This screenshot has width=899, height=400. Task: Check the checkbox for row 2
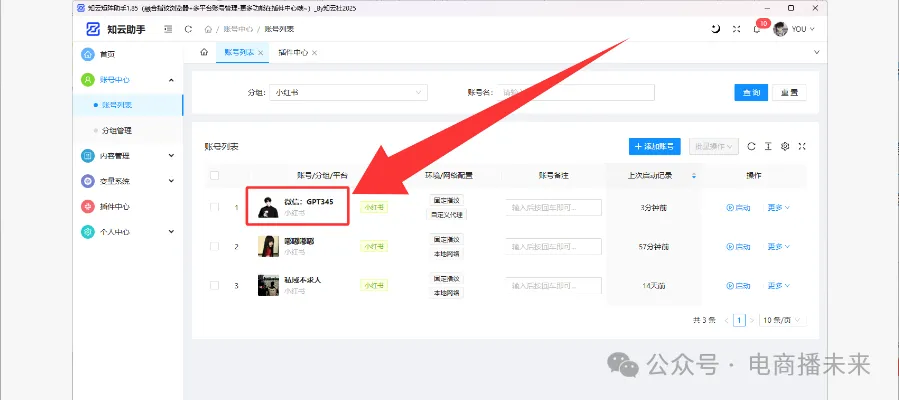point(214,246)
